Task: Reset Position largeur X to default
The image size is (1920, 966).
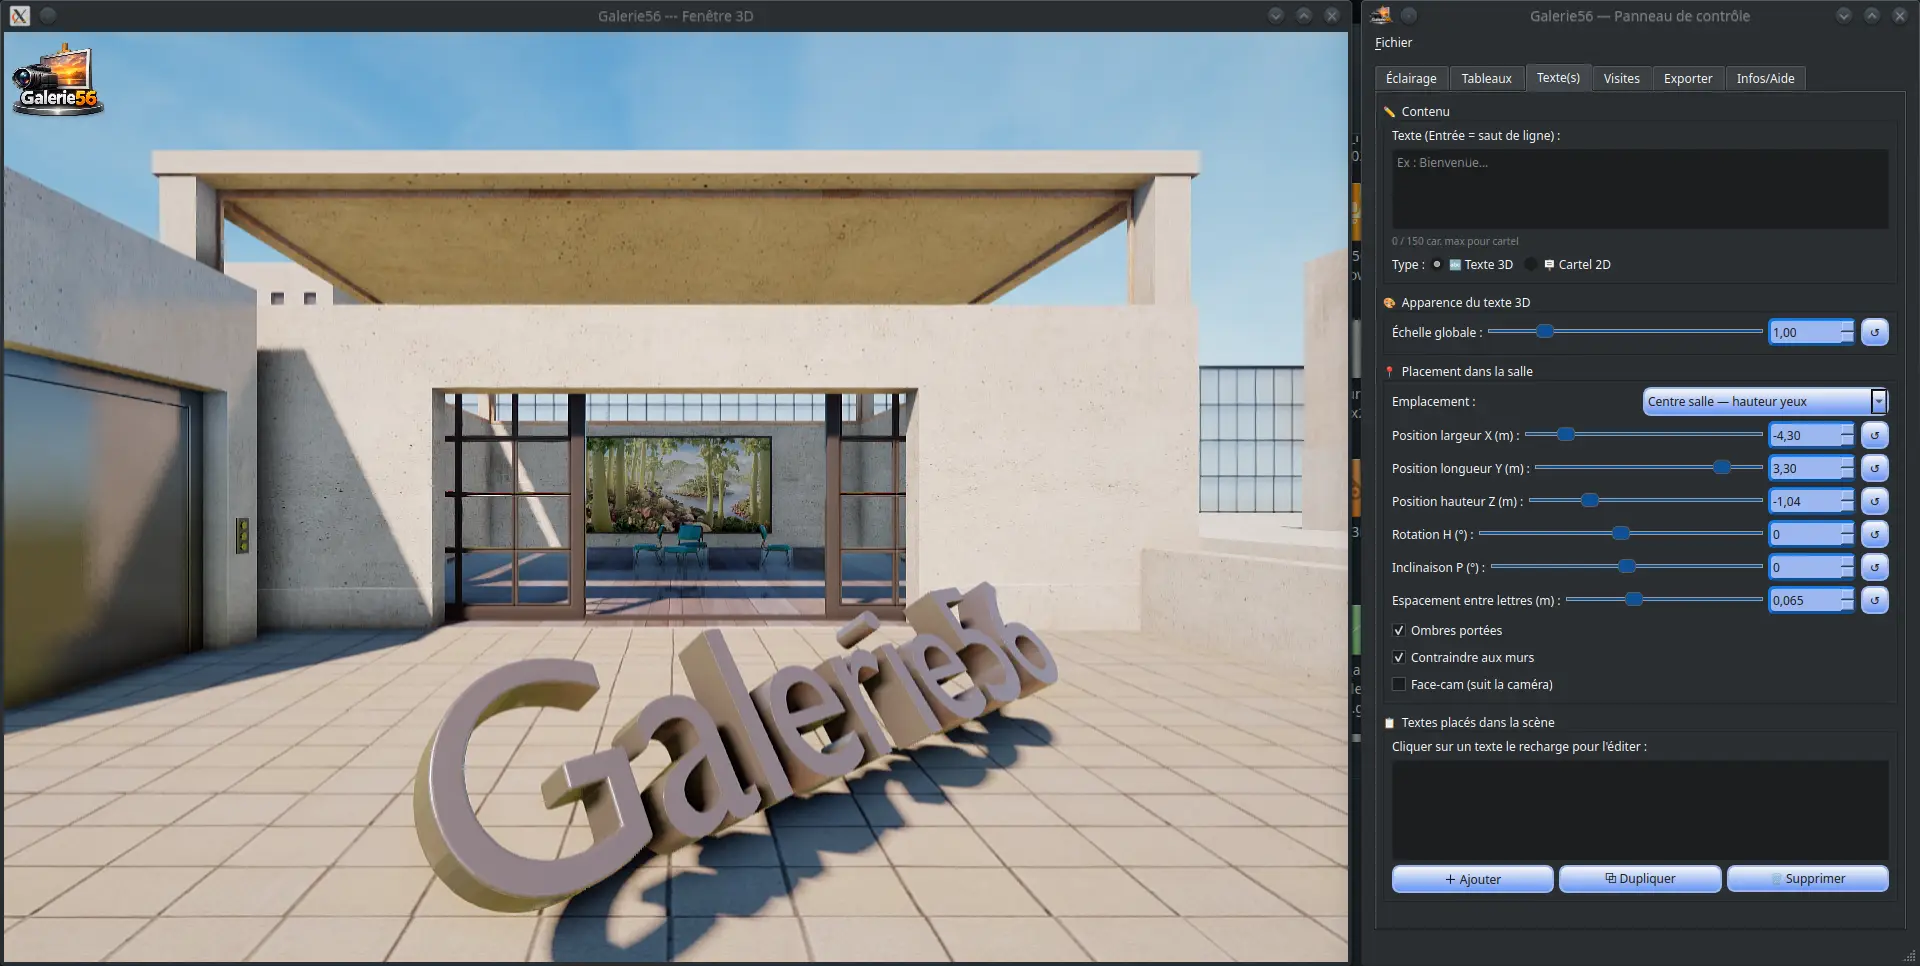Action: (x=1874, y=435)
